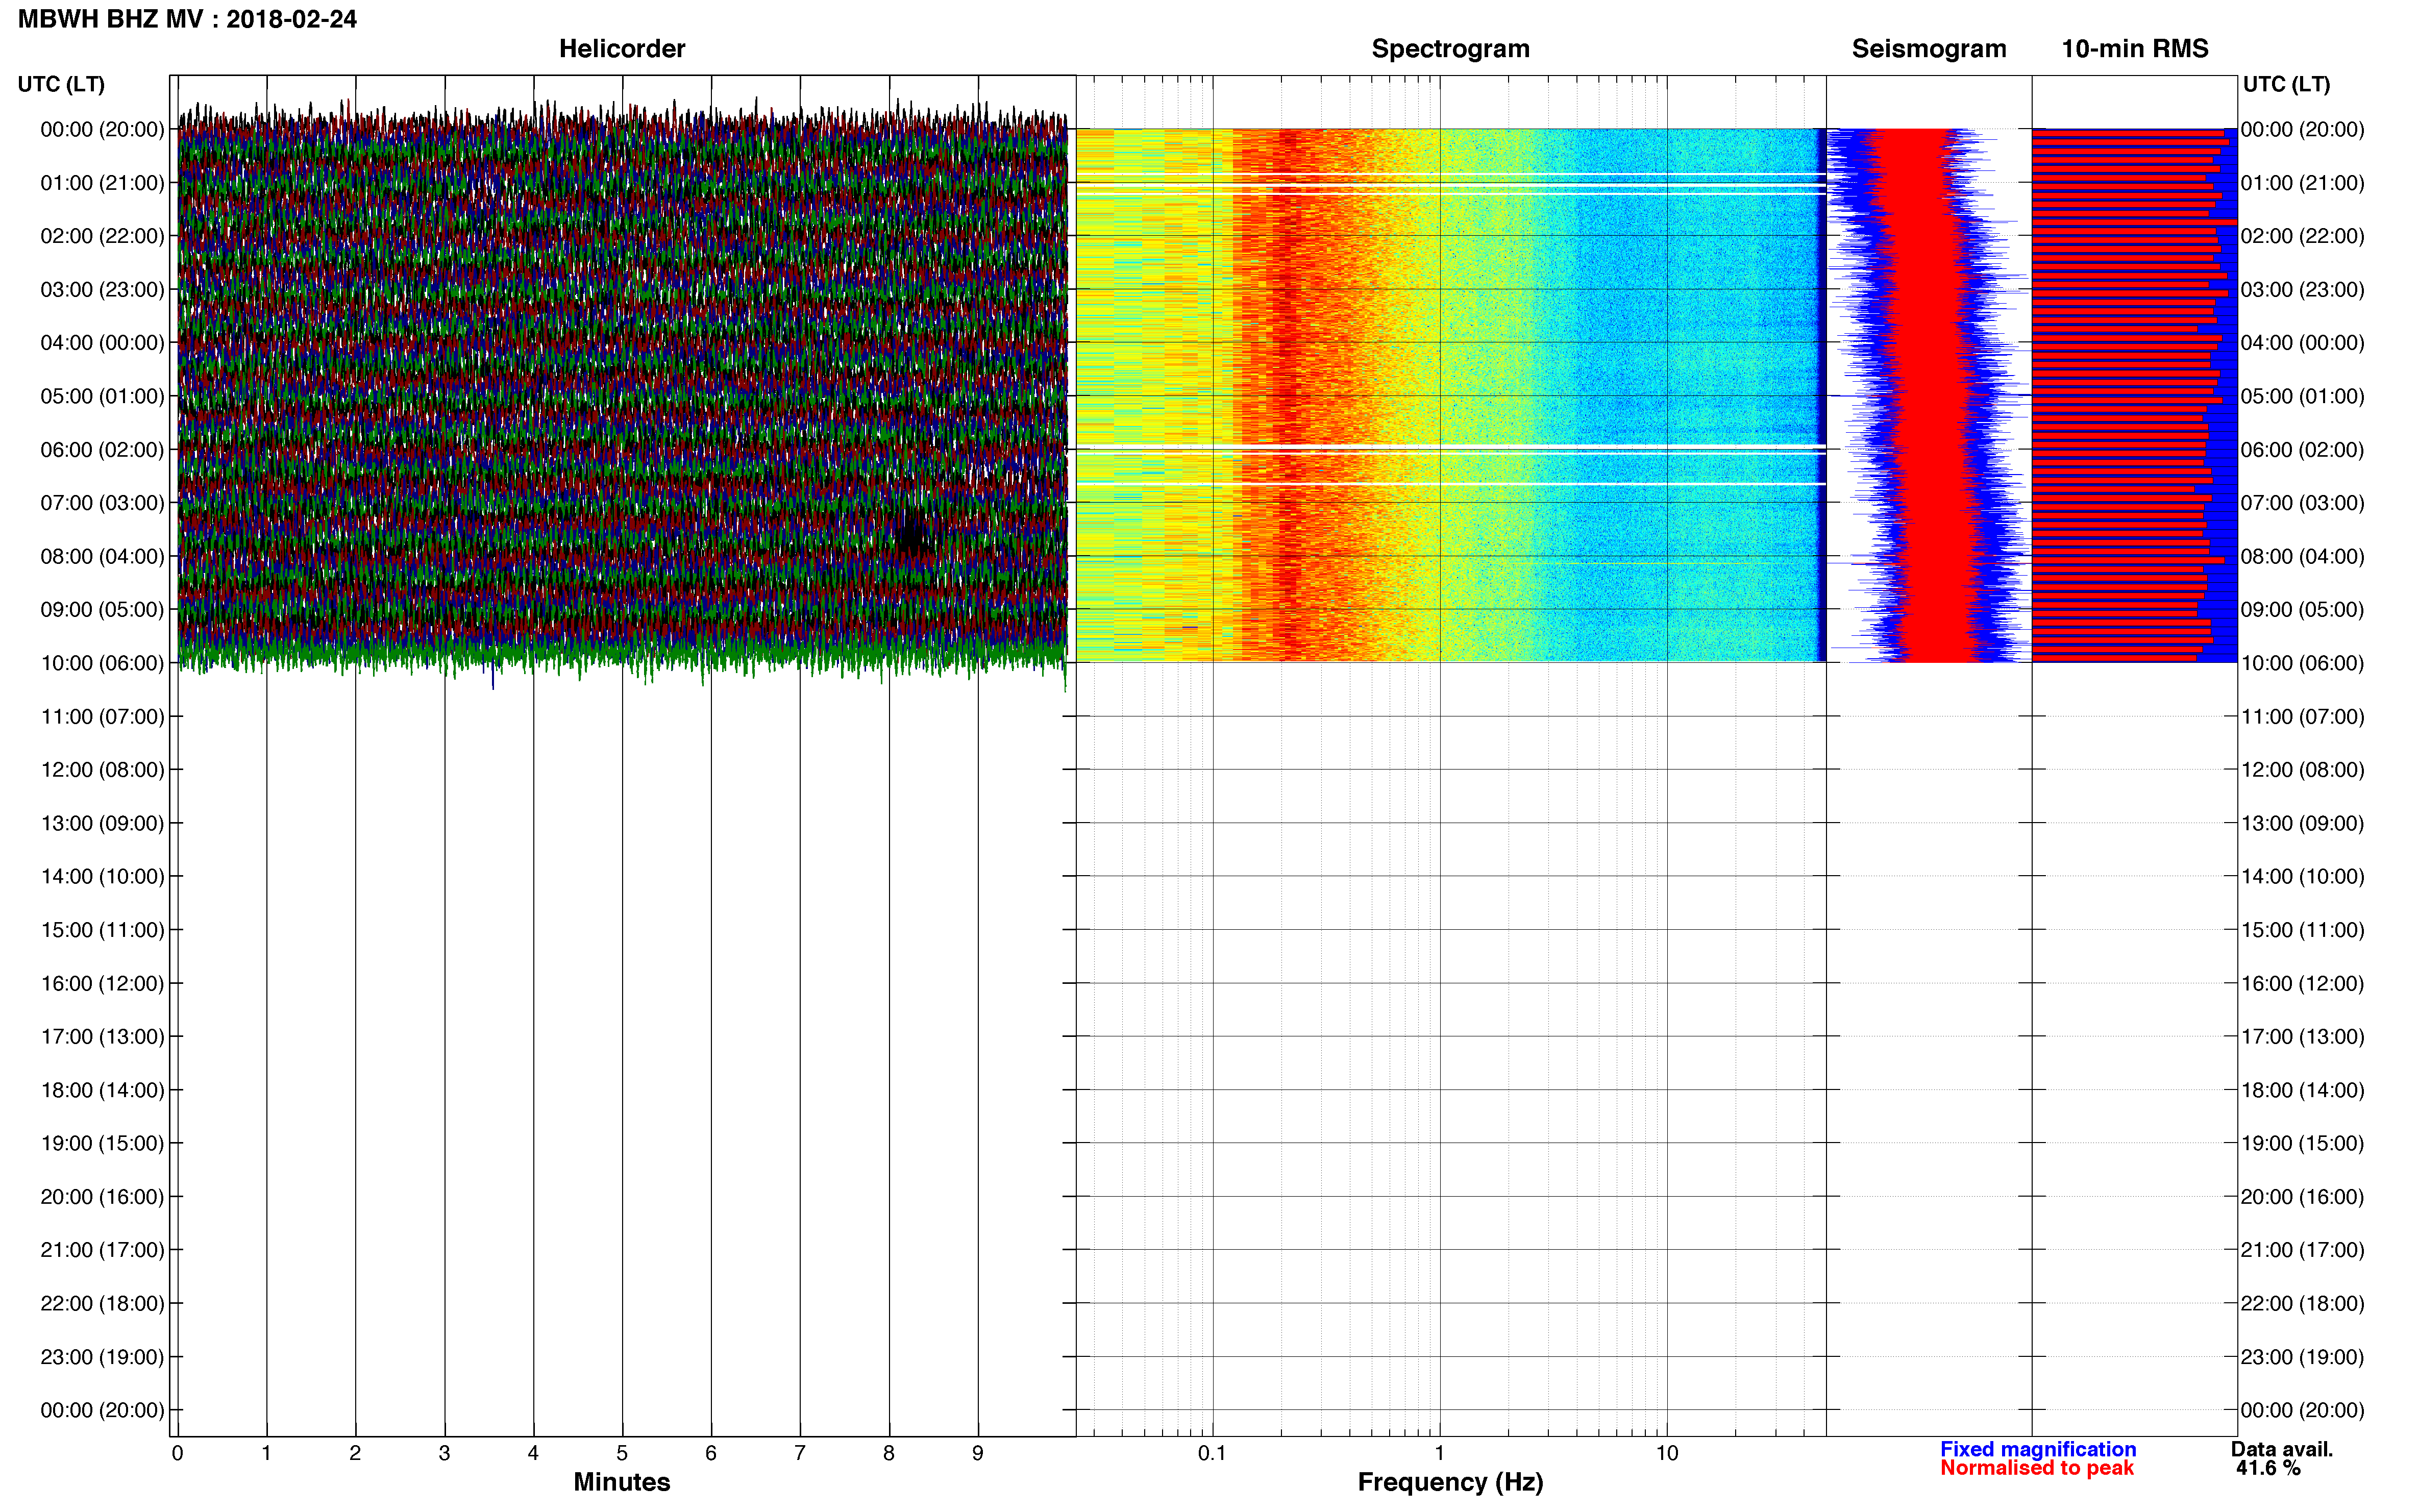Click 'UTC (LT)' label beside 10-min RMS
The width and height of the screenshot is (2419, 1512).
(x=2286, y=84)
